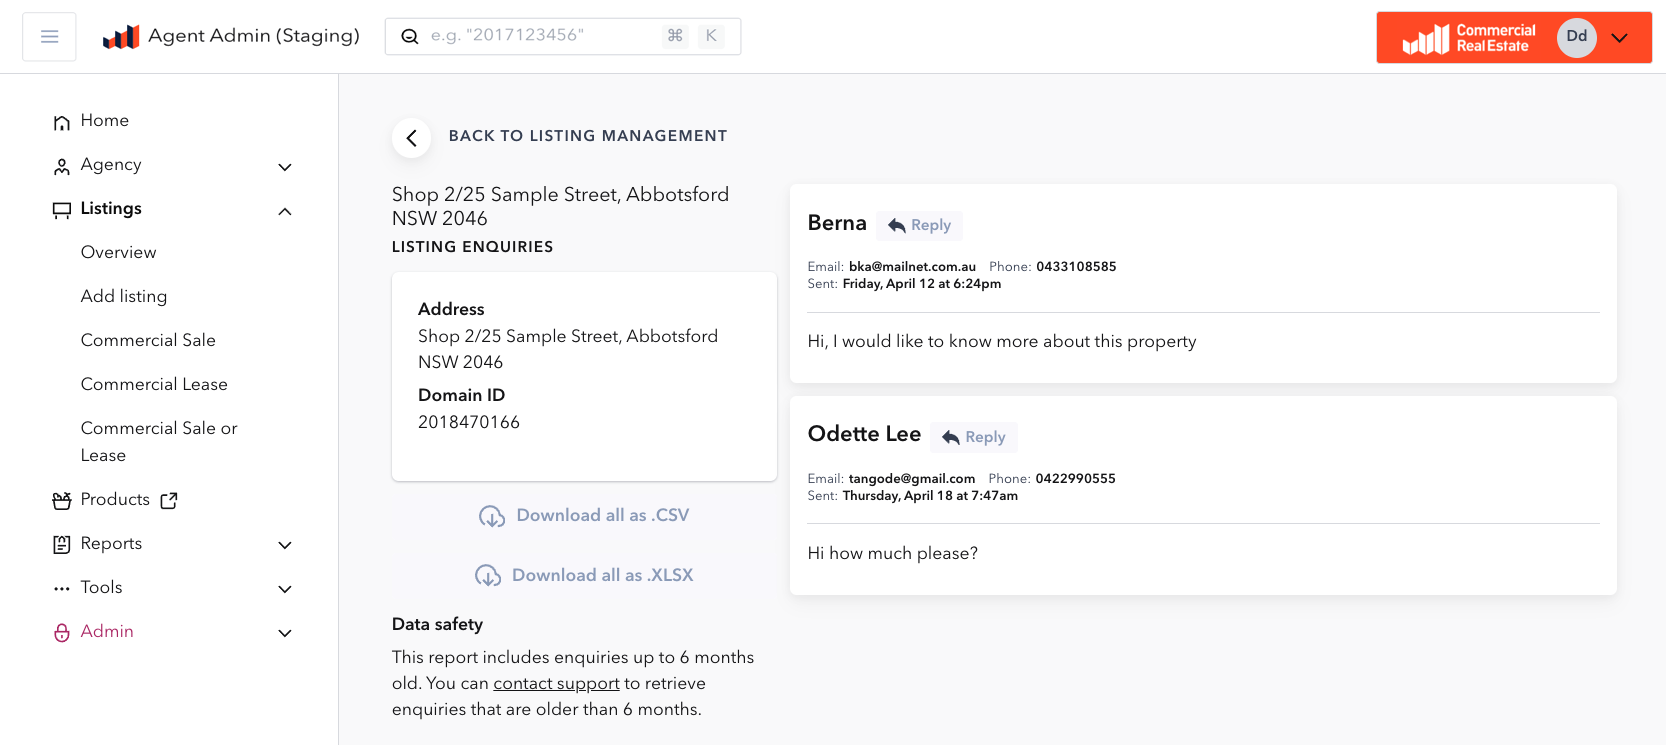The image size is (1666, 745).
Task: Follow the contact support link
Action: click(556, 684)
